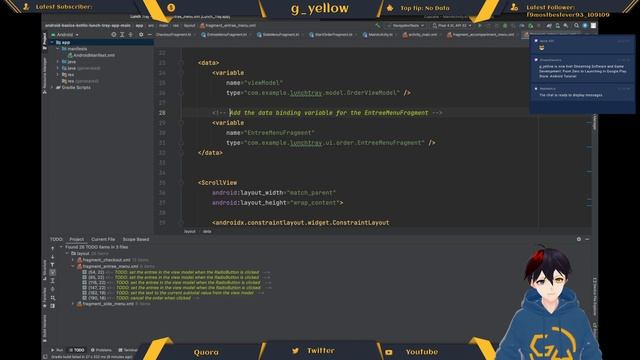Click the 'layout' breadcrumb below the editor
Screen dimensions: 640x360
[x=189, y=231]
